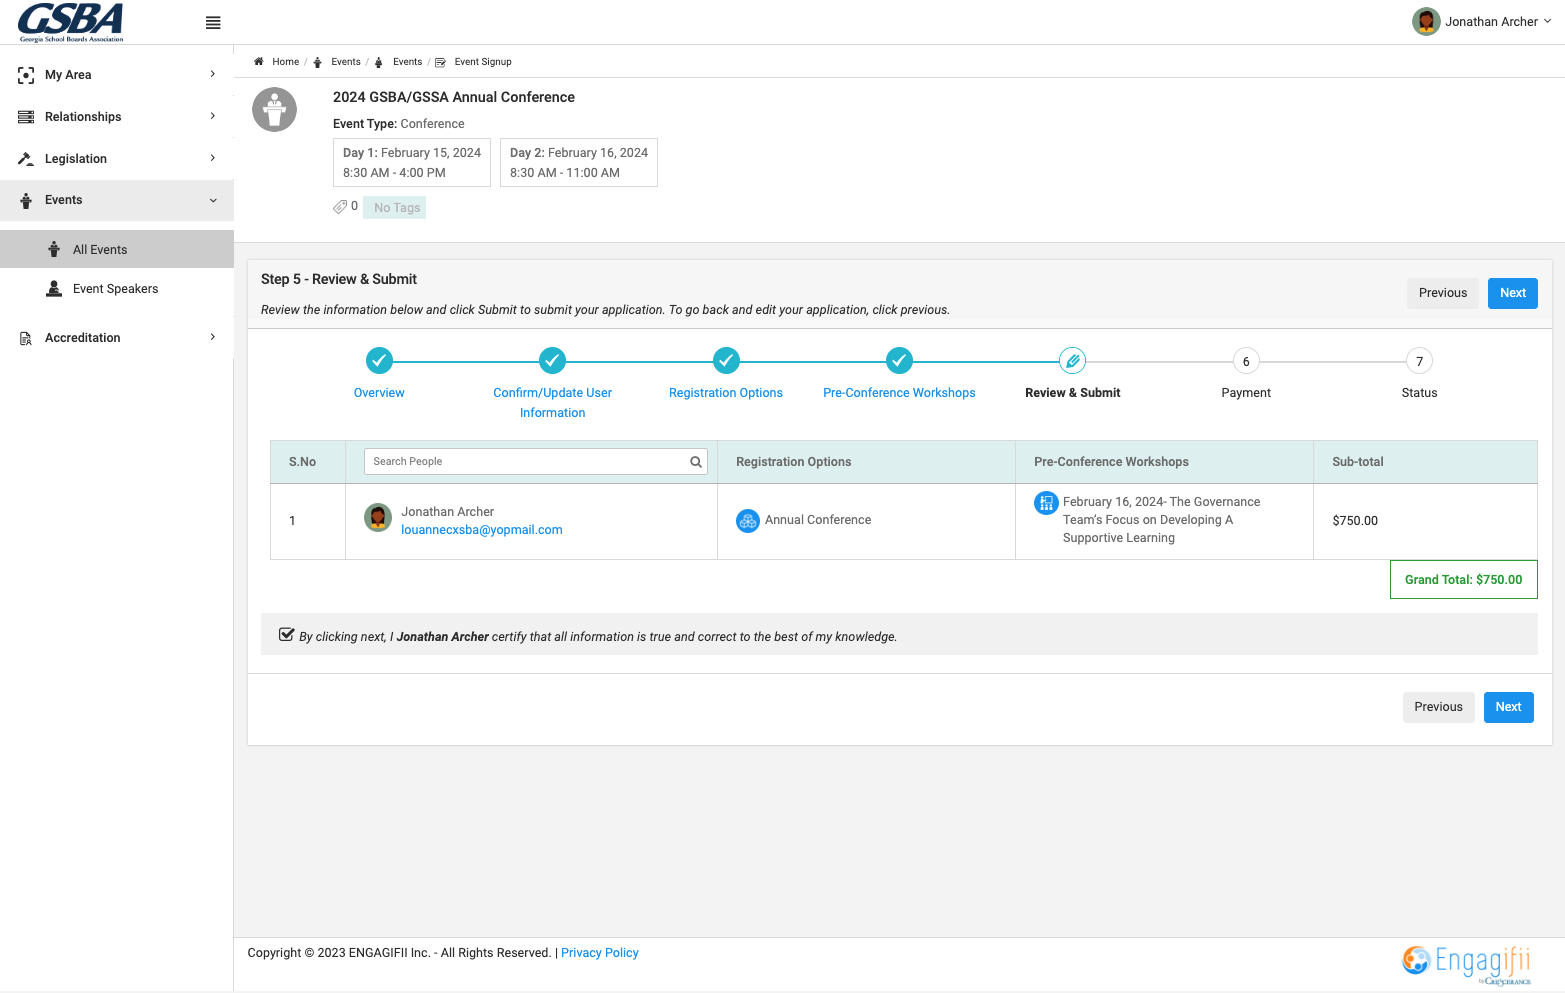Click the Home breadcrumb icon
Image resolution: width=1565 pixels, height=993 pixels.
click(259, 62)
